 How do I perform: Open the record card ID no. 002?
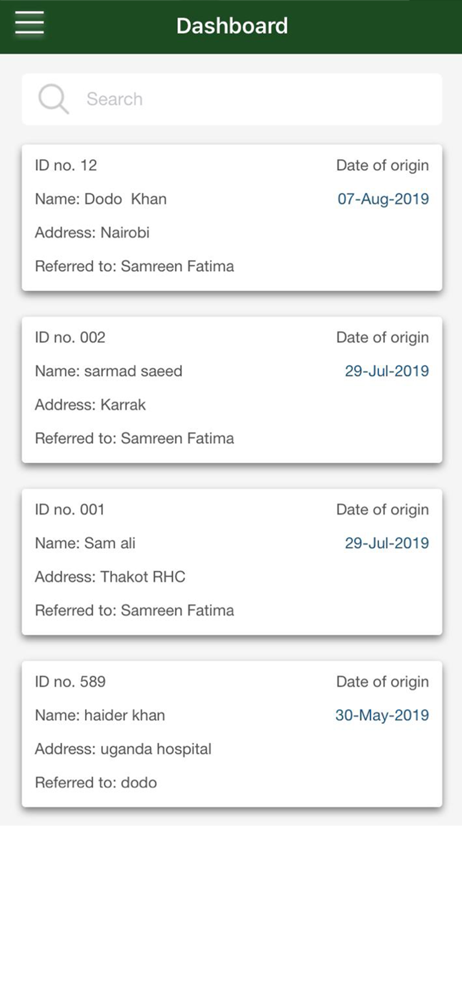coord(232,390)
